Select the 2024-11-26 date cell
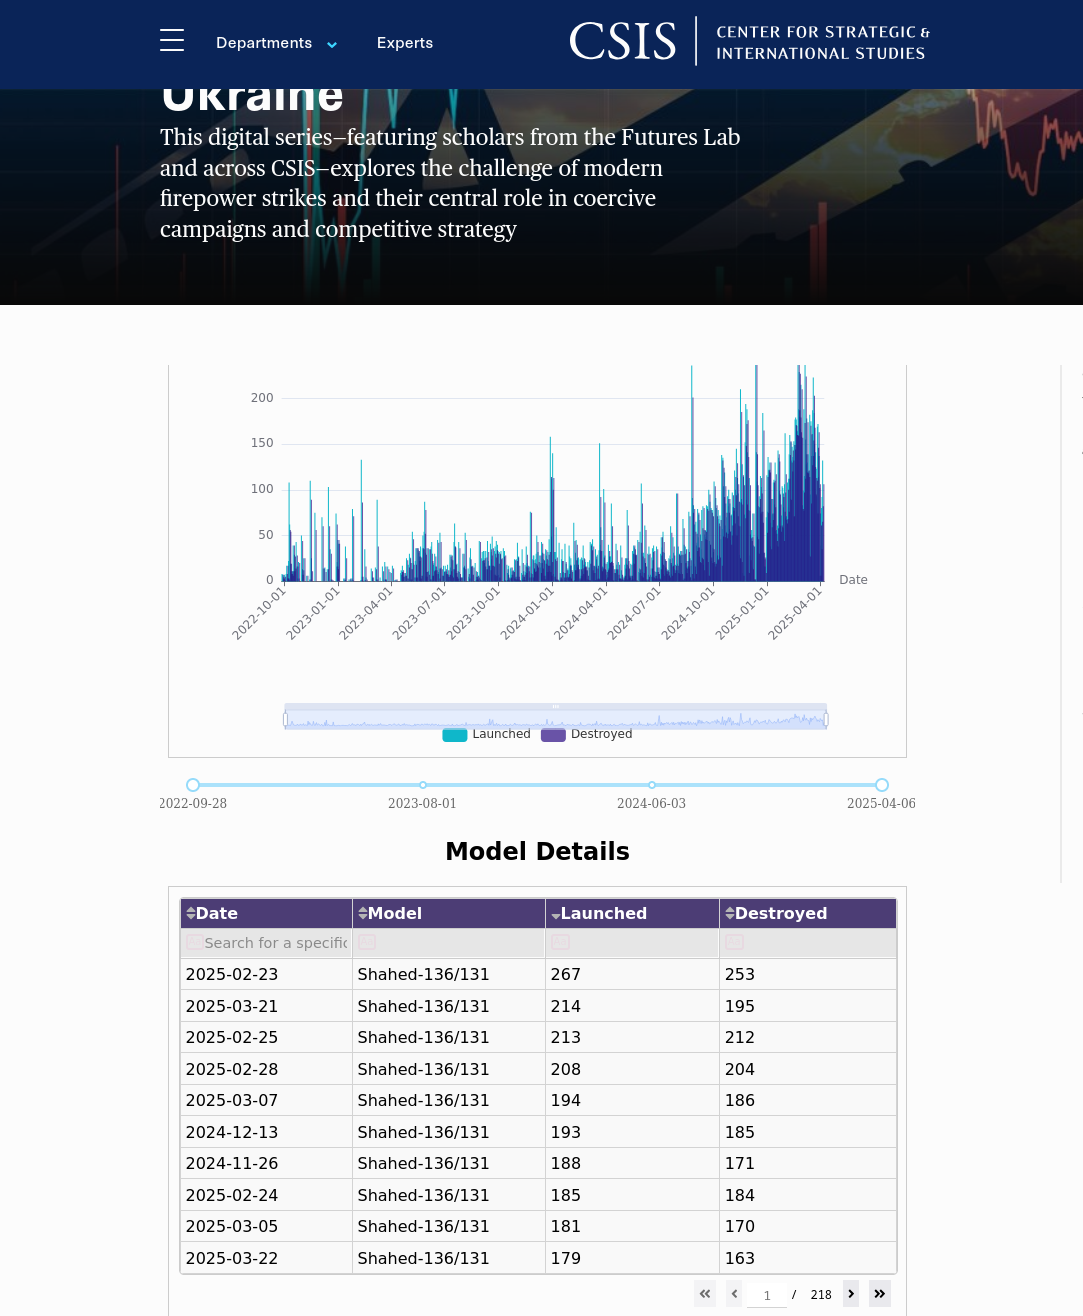 [266, 1163]
